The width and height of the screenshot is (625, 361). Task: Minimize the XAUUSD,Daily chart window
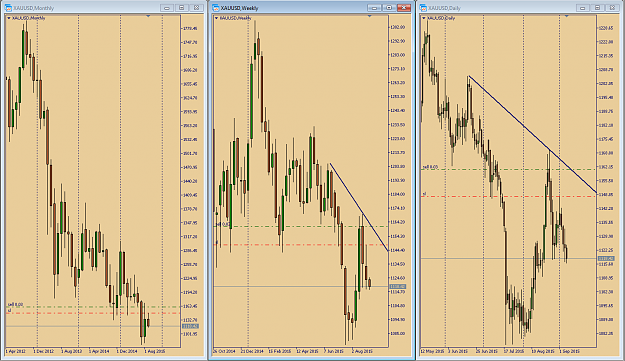tap(582, 8)
